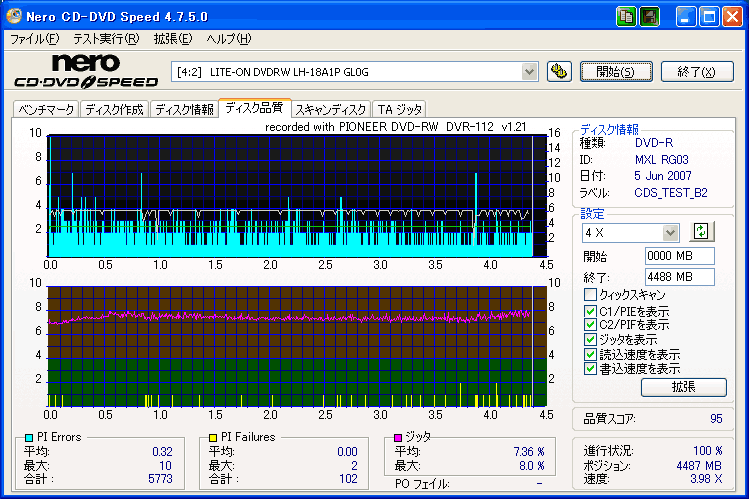
Task: Maximize the Nero CD-DVD Speed window
Action: [709, 17]
